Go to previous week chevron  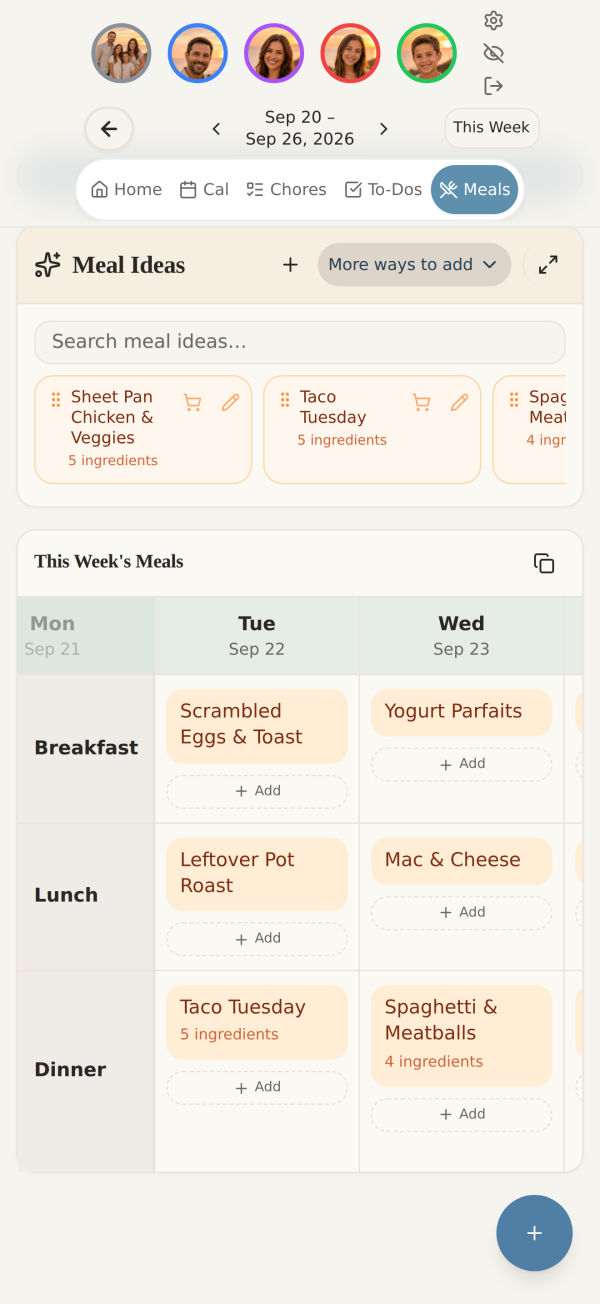[x=216, y=129]
